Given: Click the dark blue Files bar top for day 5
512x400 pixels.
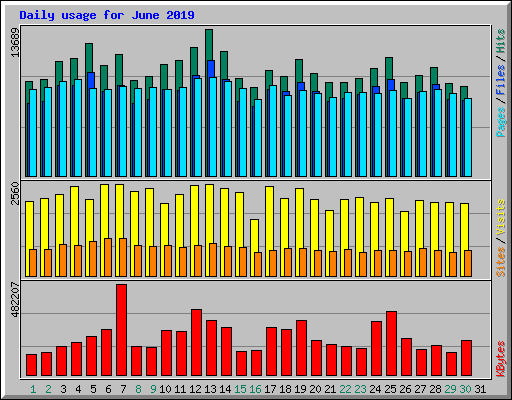Looking at the screenshot, I should tap(91, 80).
